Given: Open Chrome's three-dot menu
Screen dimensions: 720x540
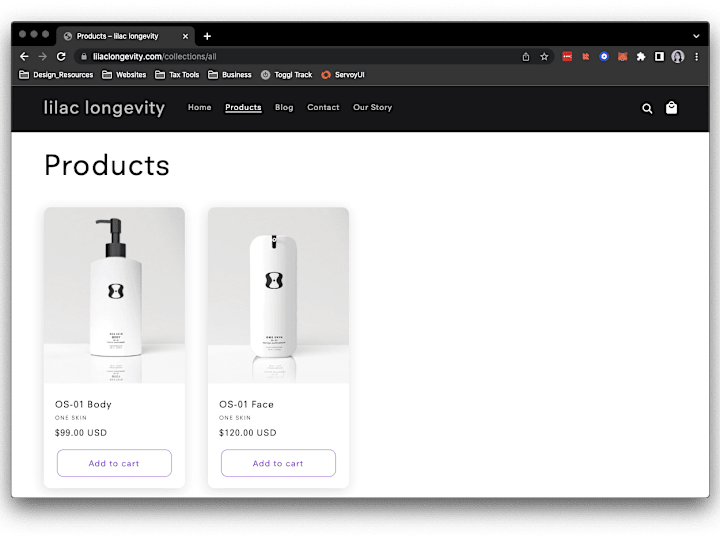Looking at the screenshot, I should (x=697, y=56).
